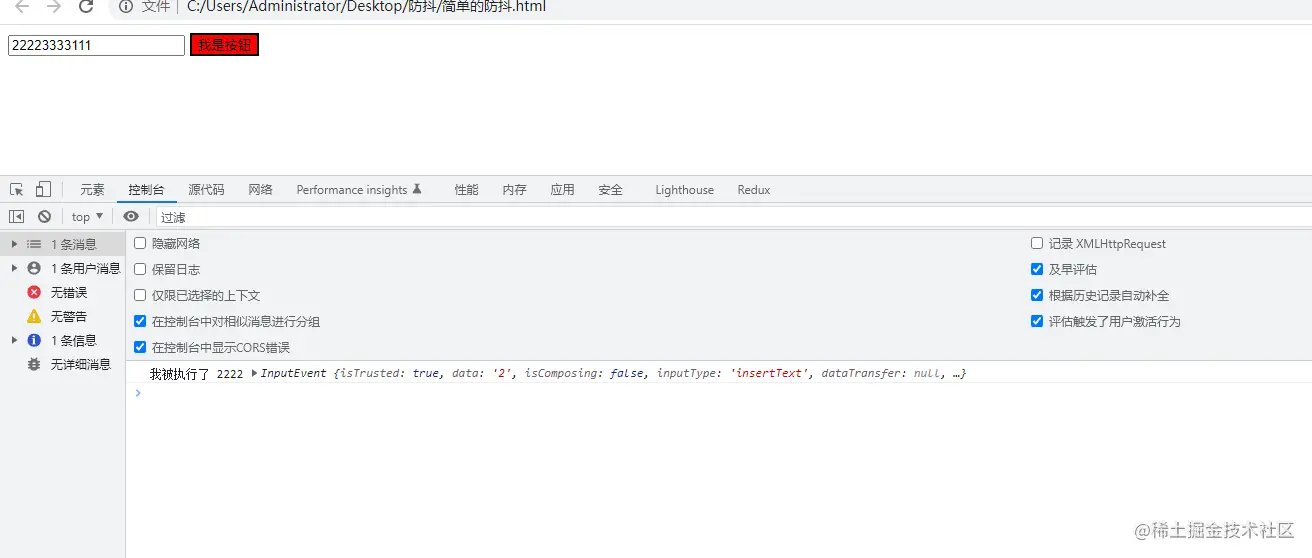Open the 网络 tab
Image resolution: width=1312 pixels, height=558 pixels.
coord(260,190)
